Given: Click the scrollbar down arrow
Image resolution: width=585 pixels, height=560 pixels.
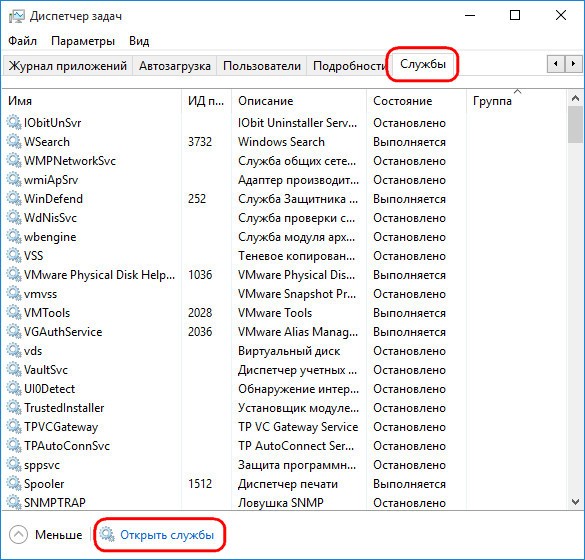Looking at the screenshot, I should point(575,502).
